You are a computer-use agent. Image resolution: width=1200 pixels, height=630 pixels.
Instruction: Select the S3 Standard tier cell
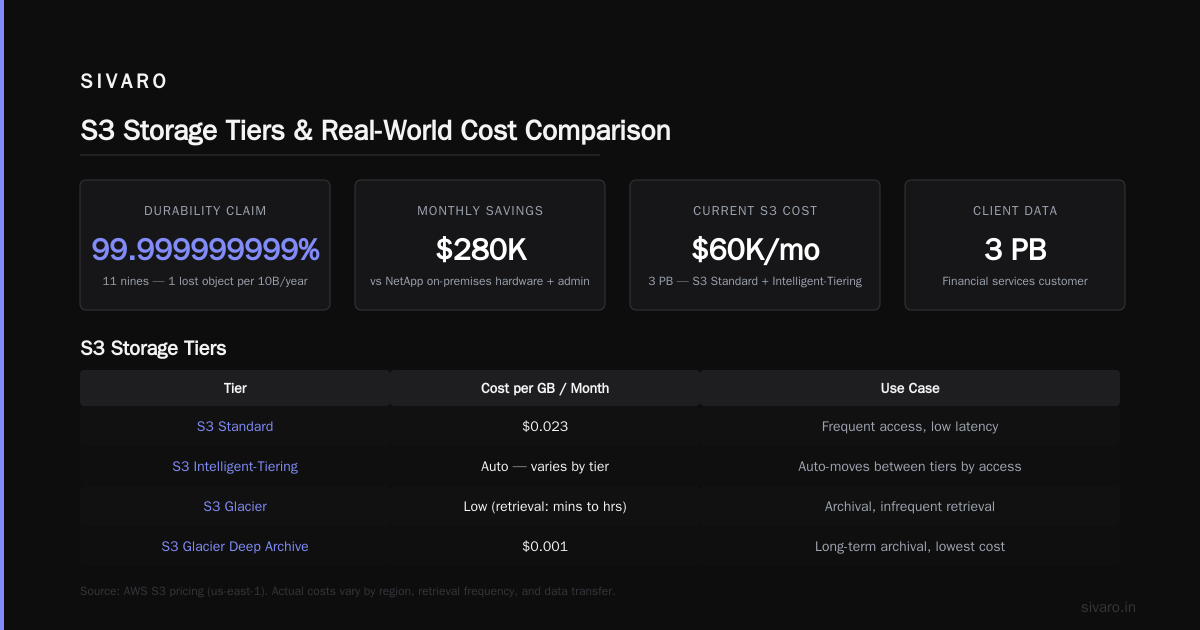pos(235,426)
